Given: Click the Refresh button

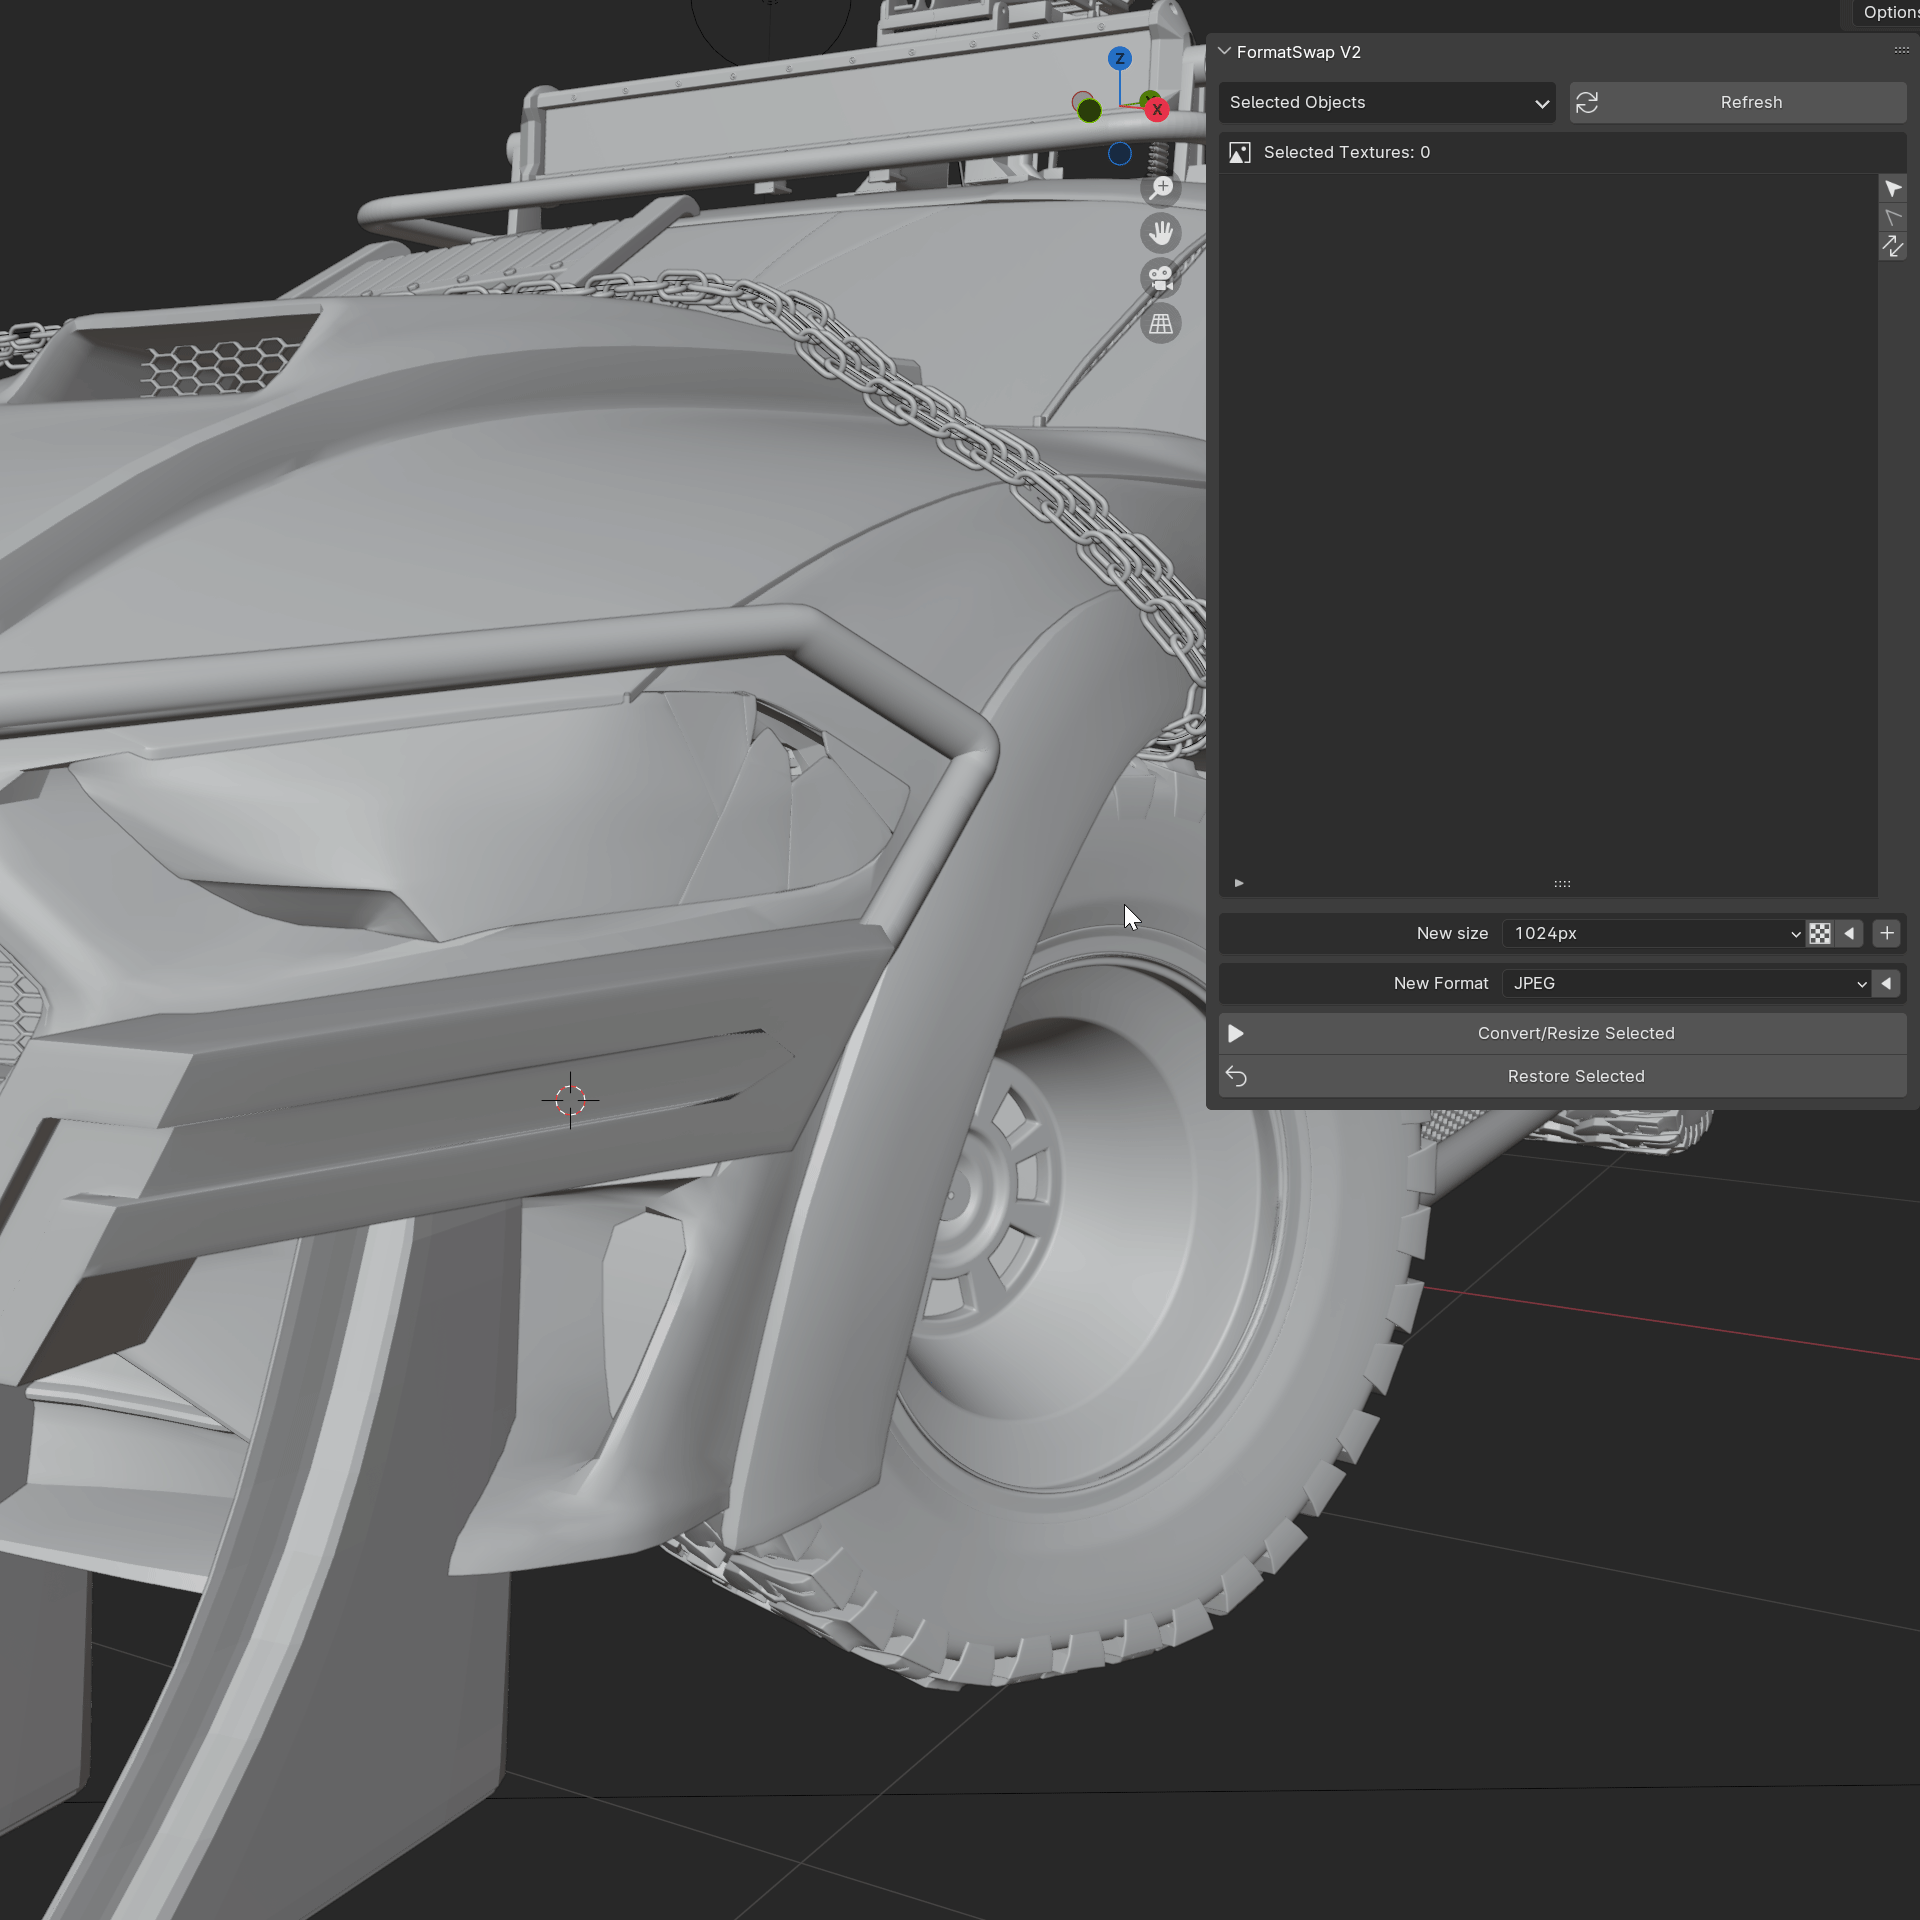Looking at the screenshot, I should pyautogui.click(x=1738, y=102).
